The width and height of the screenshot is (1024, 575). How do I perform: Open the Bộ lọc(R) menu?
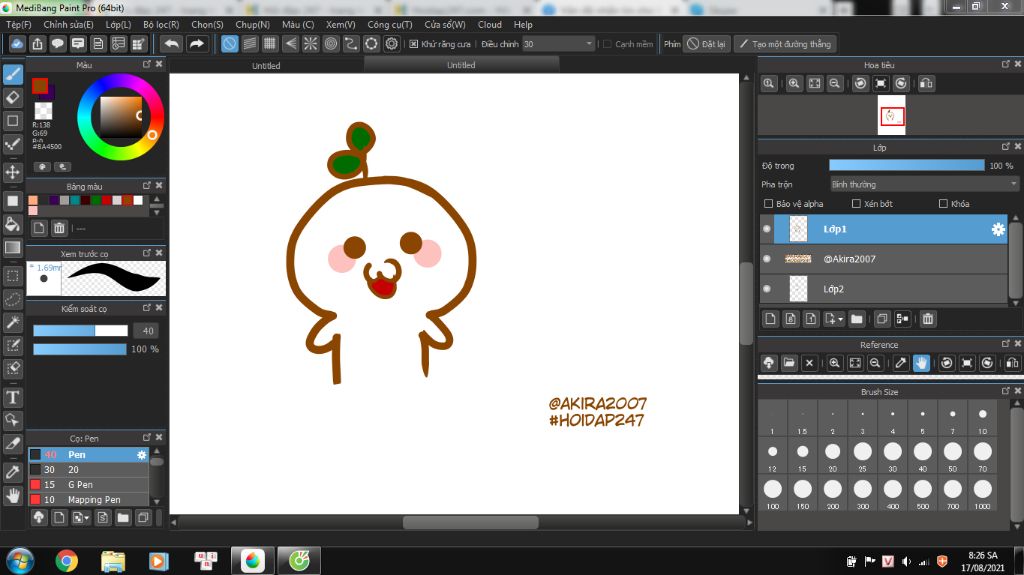[161, 24]
